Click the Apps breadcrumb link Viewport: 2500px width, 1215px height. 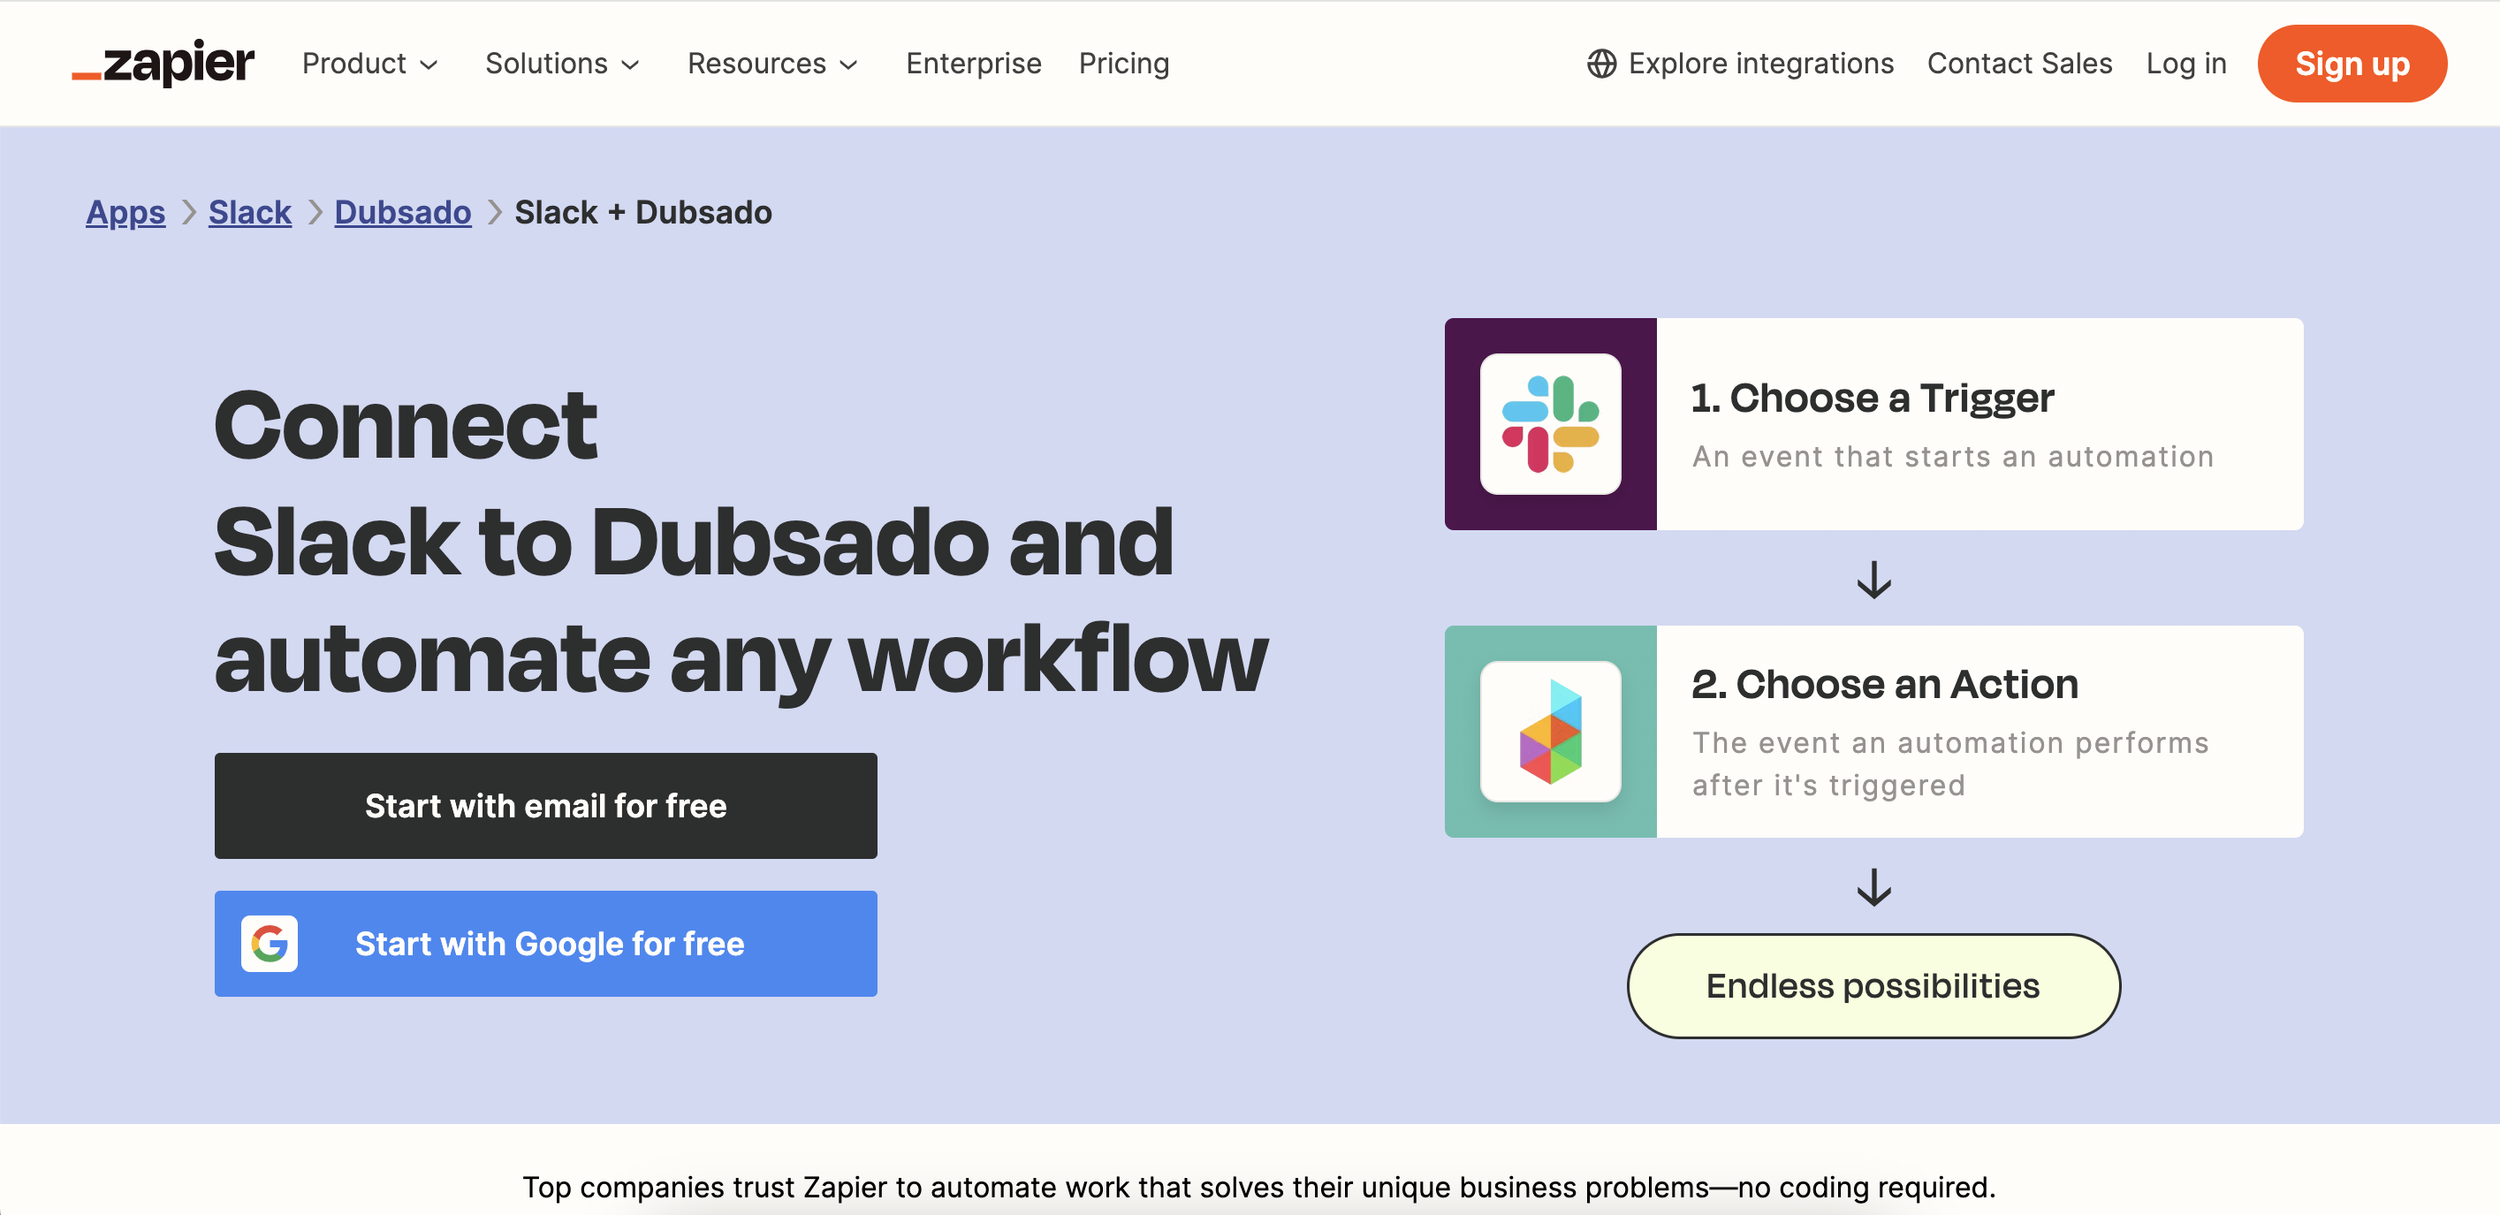(x=125, y=212)
